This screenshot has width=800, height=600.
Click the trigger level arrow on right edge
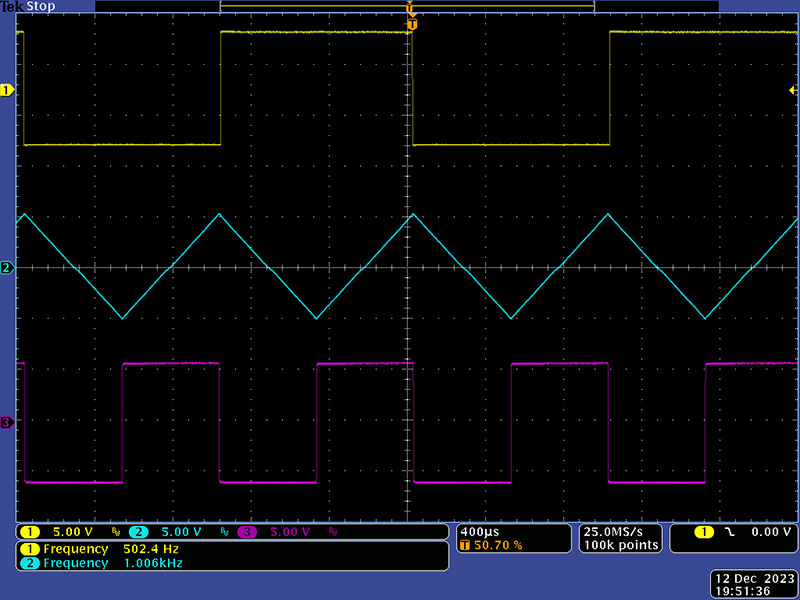tap(792, 90)
